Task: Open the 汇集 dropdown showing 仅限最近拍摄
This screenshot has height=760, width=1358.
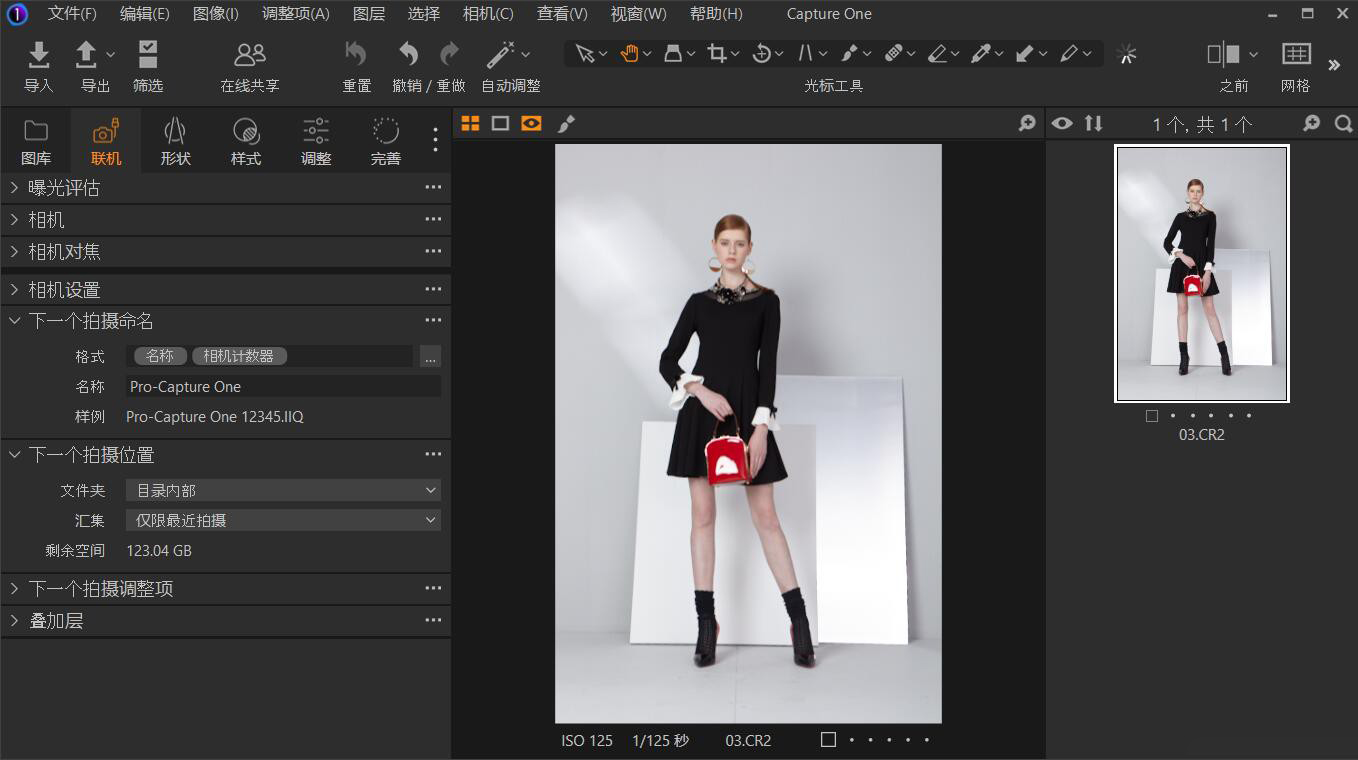Action: pos(283,520)
